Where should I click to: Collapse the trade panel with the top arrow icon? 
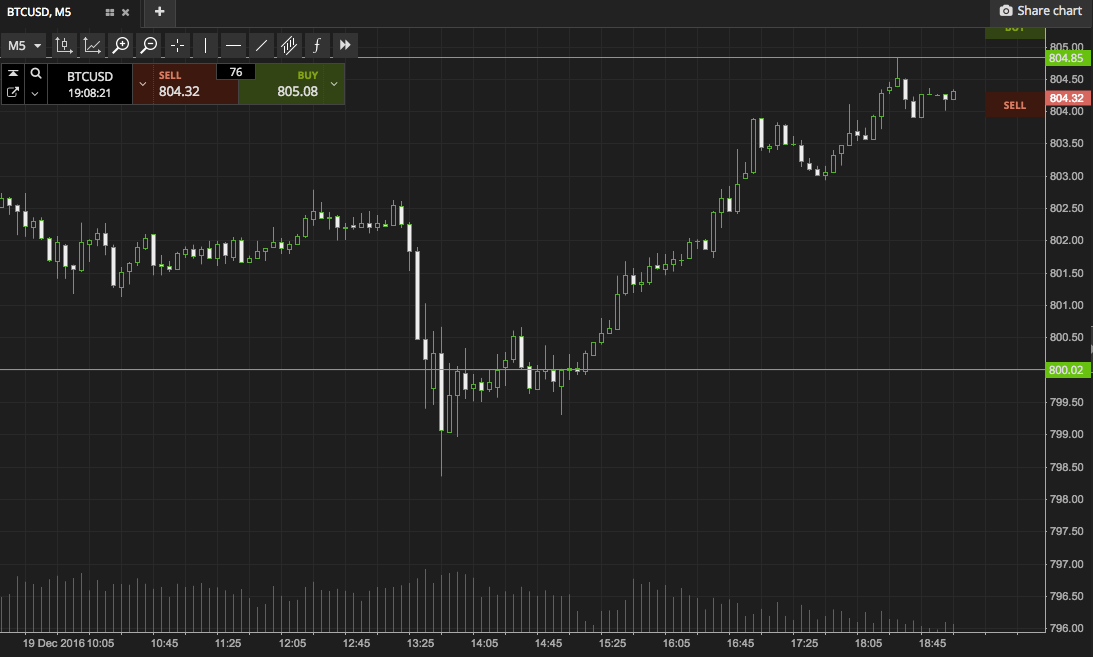pos(13,73)
